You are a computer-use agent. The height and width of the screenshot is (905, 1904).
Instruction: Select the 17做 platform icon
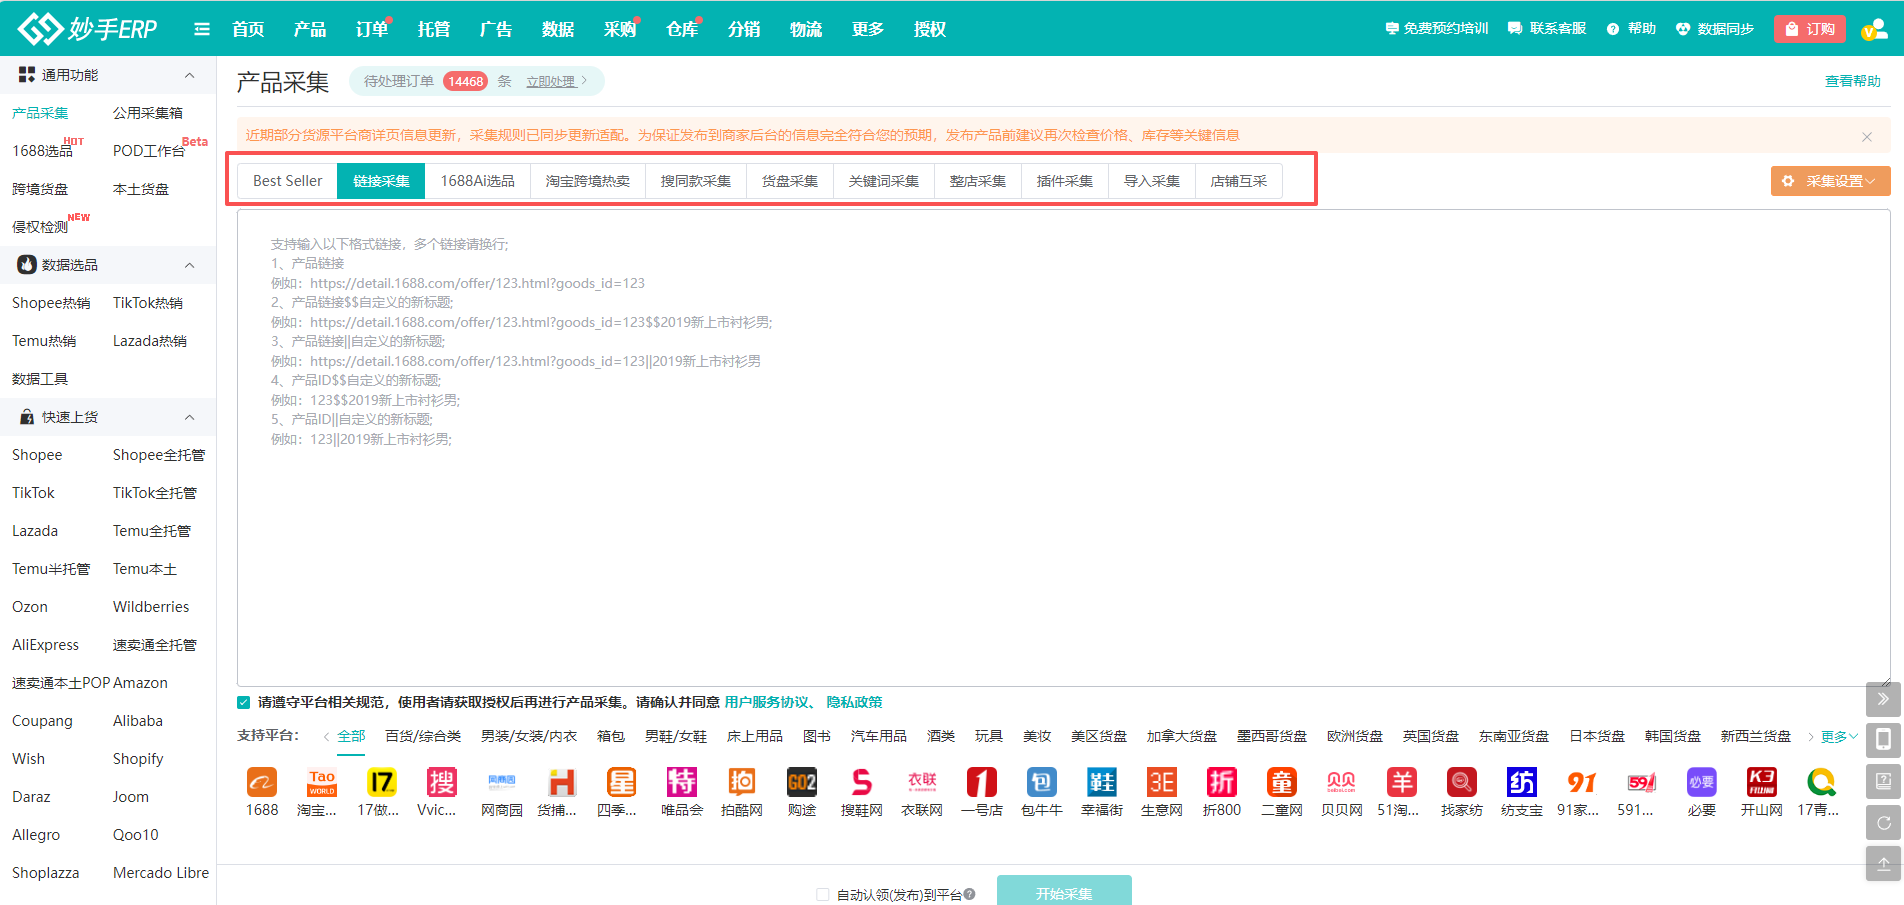pos(382,781)
